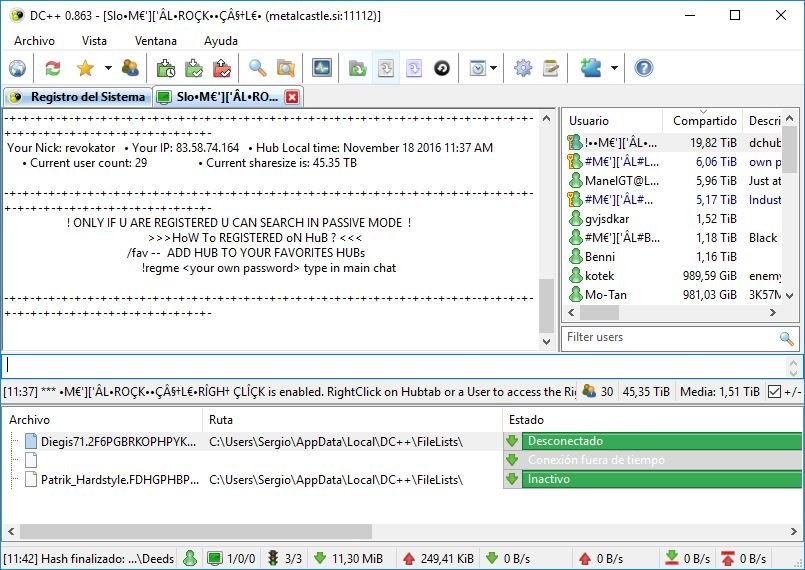Click the Ruta column header in transfers
The image size is (805, 570).
[x=352, y=420]
